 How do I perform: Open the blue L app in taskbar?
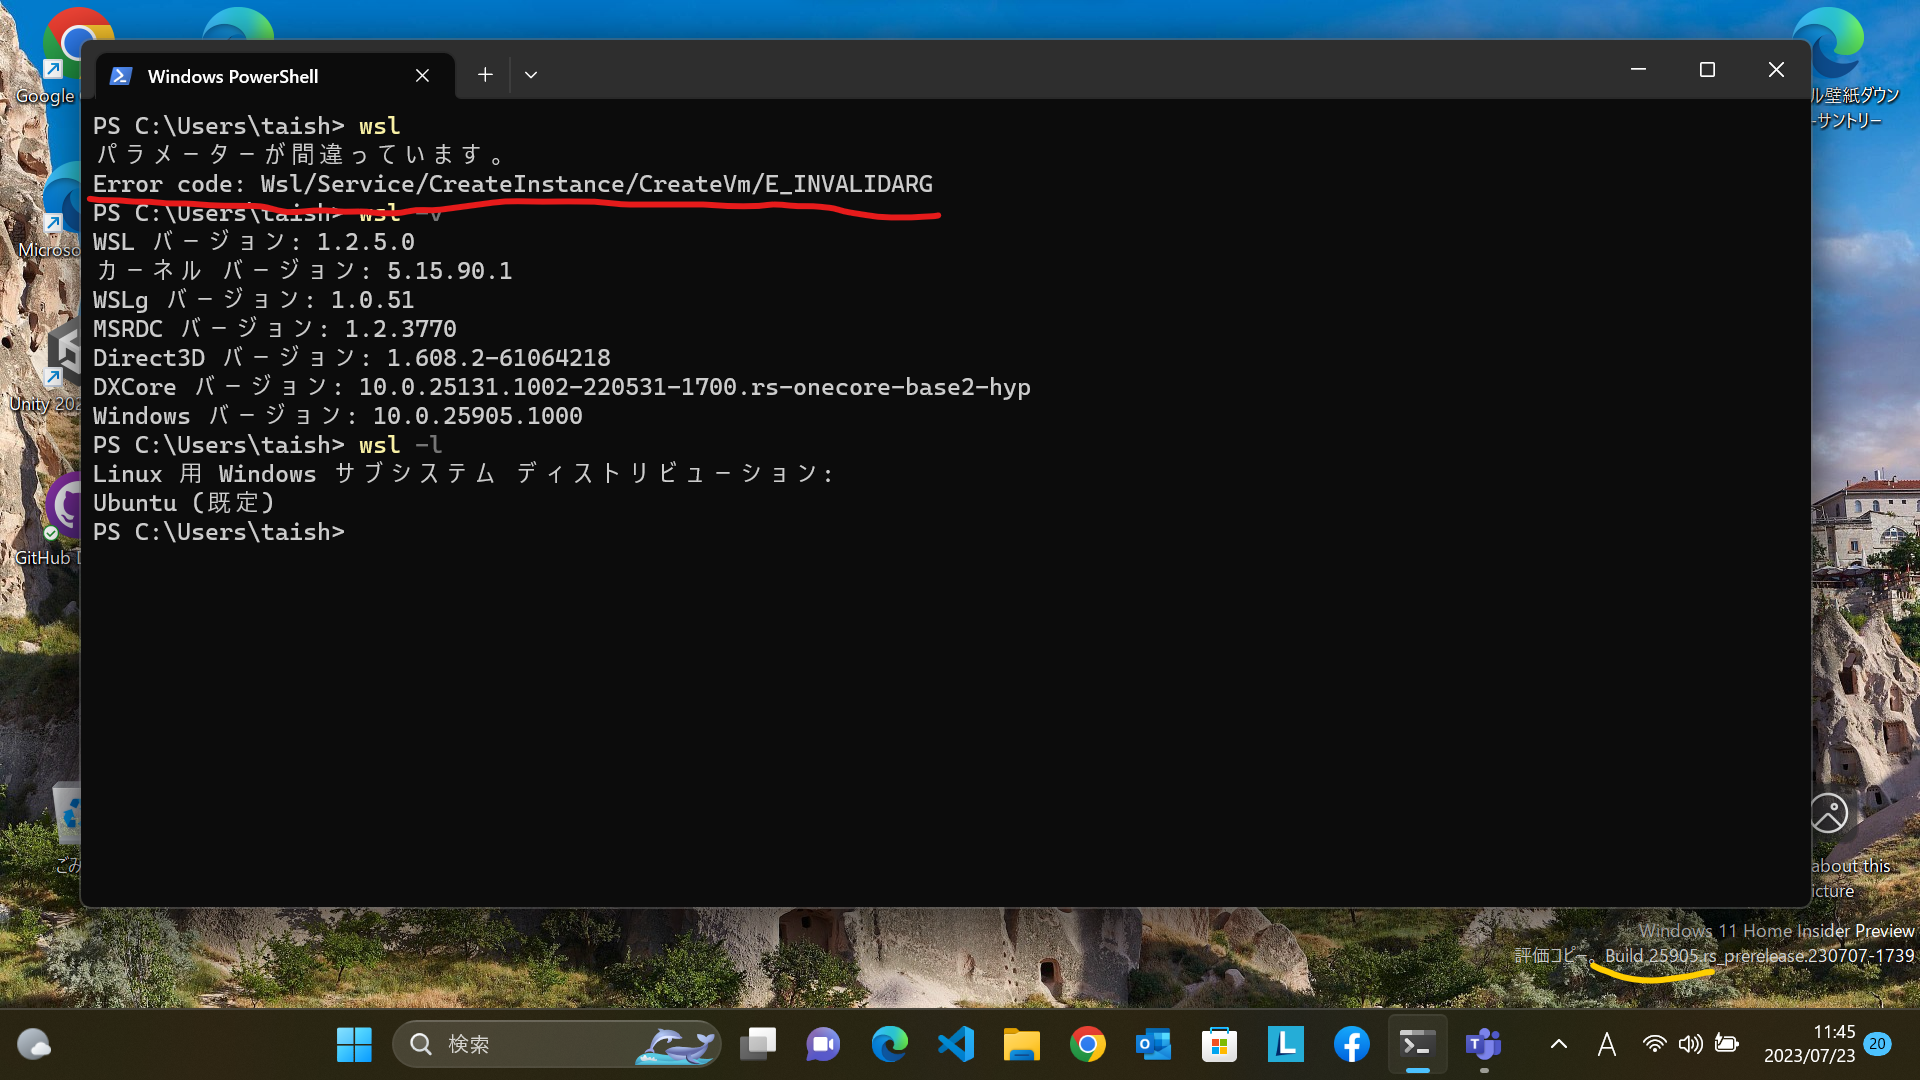point(1285,1044)
